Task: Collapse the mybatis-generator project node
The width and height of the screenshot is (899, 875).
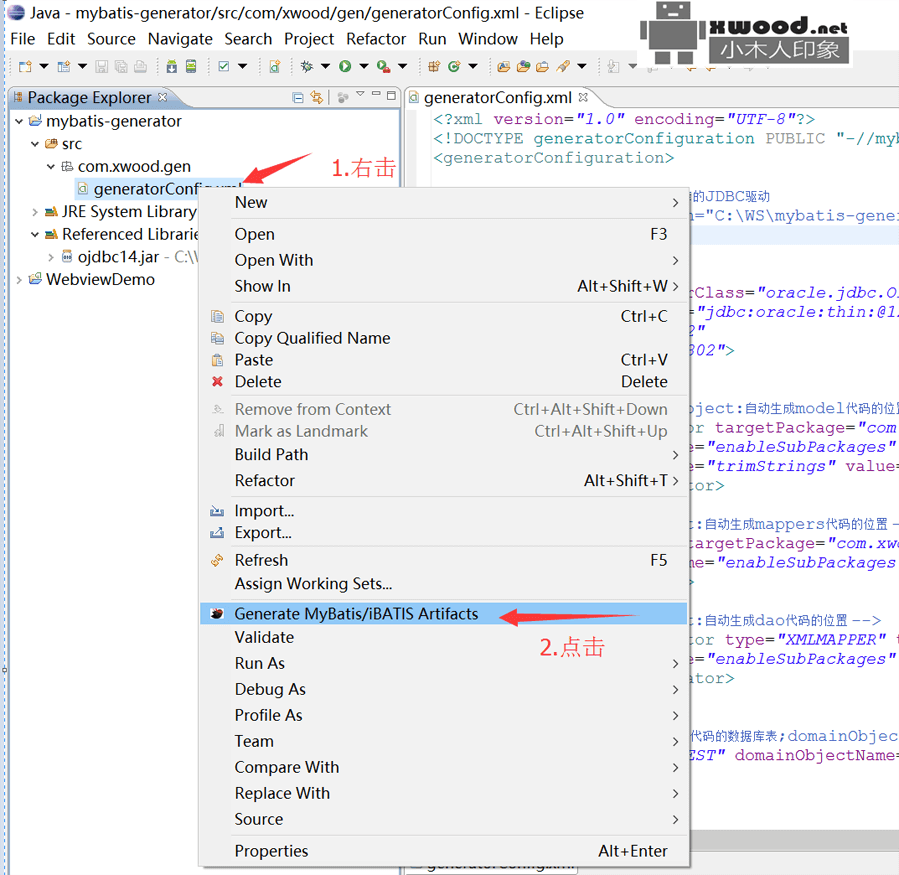Action: pos(19,121)
